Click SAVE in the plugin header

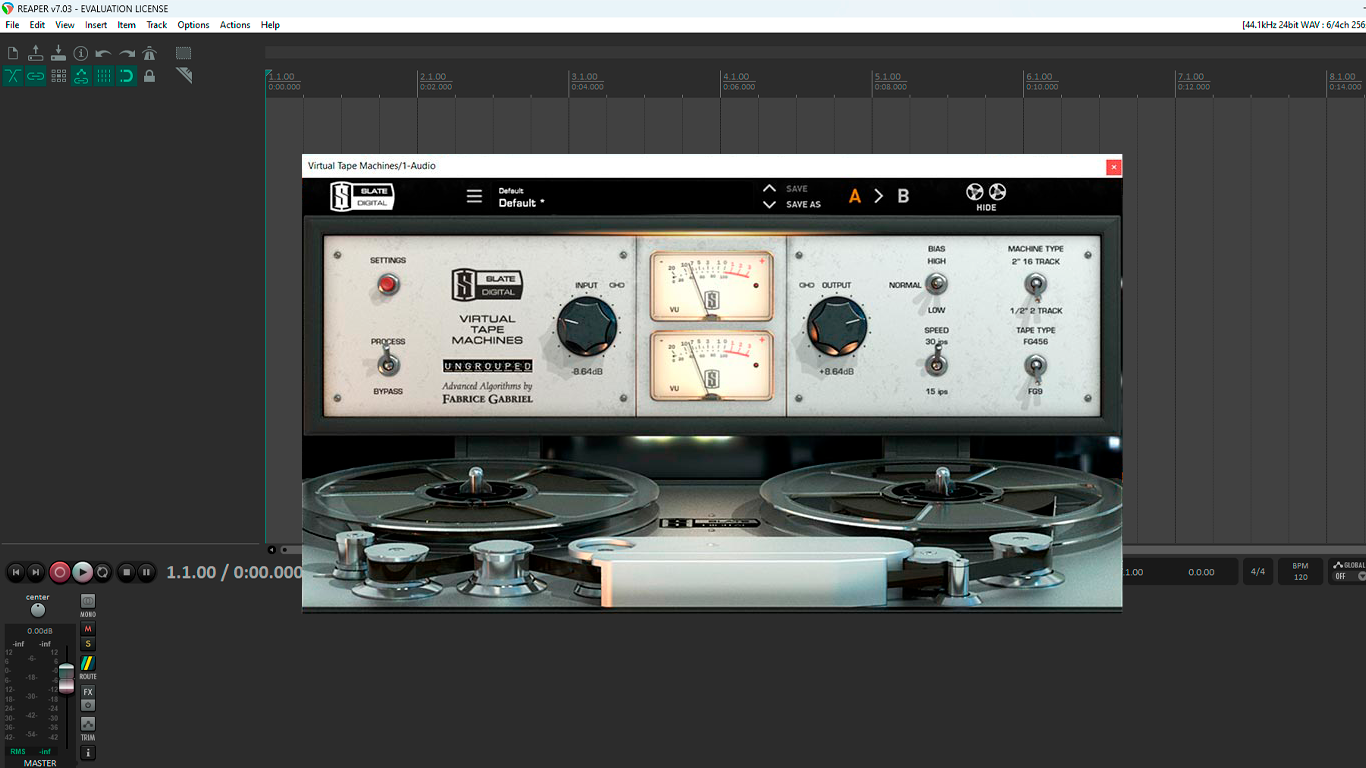tap(797, 189)
